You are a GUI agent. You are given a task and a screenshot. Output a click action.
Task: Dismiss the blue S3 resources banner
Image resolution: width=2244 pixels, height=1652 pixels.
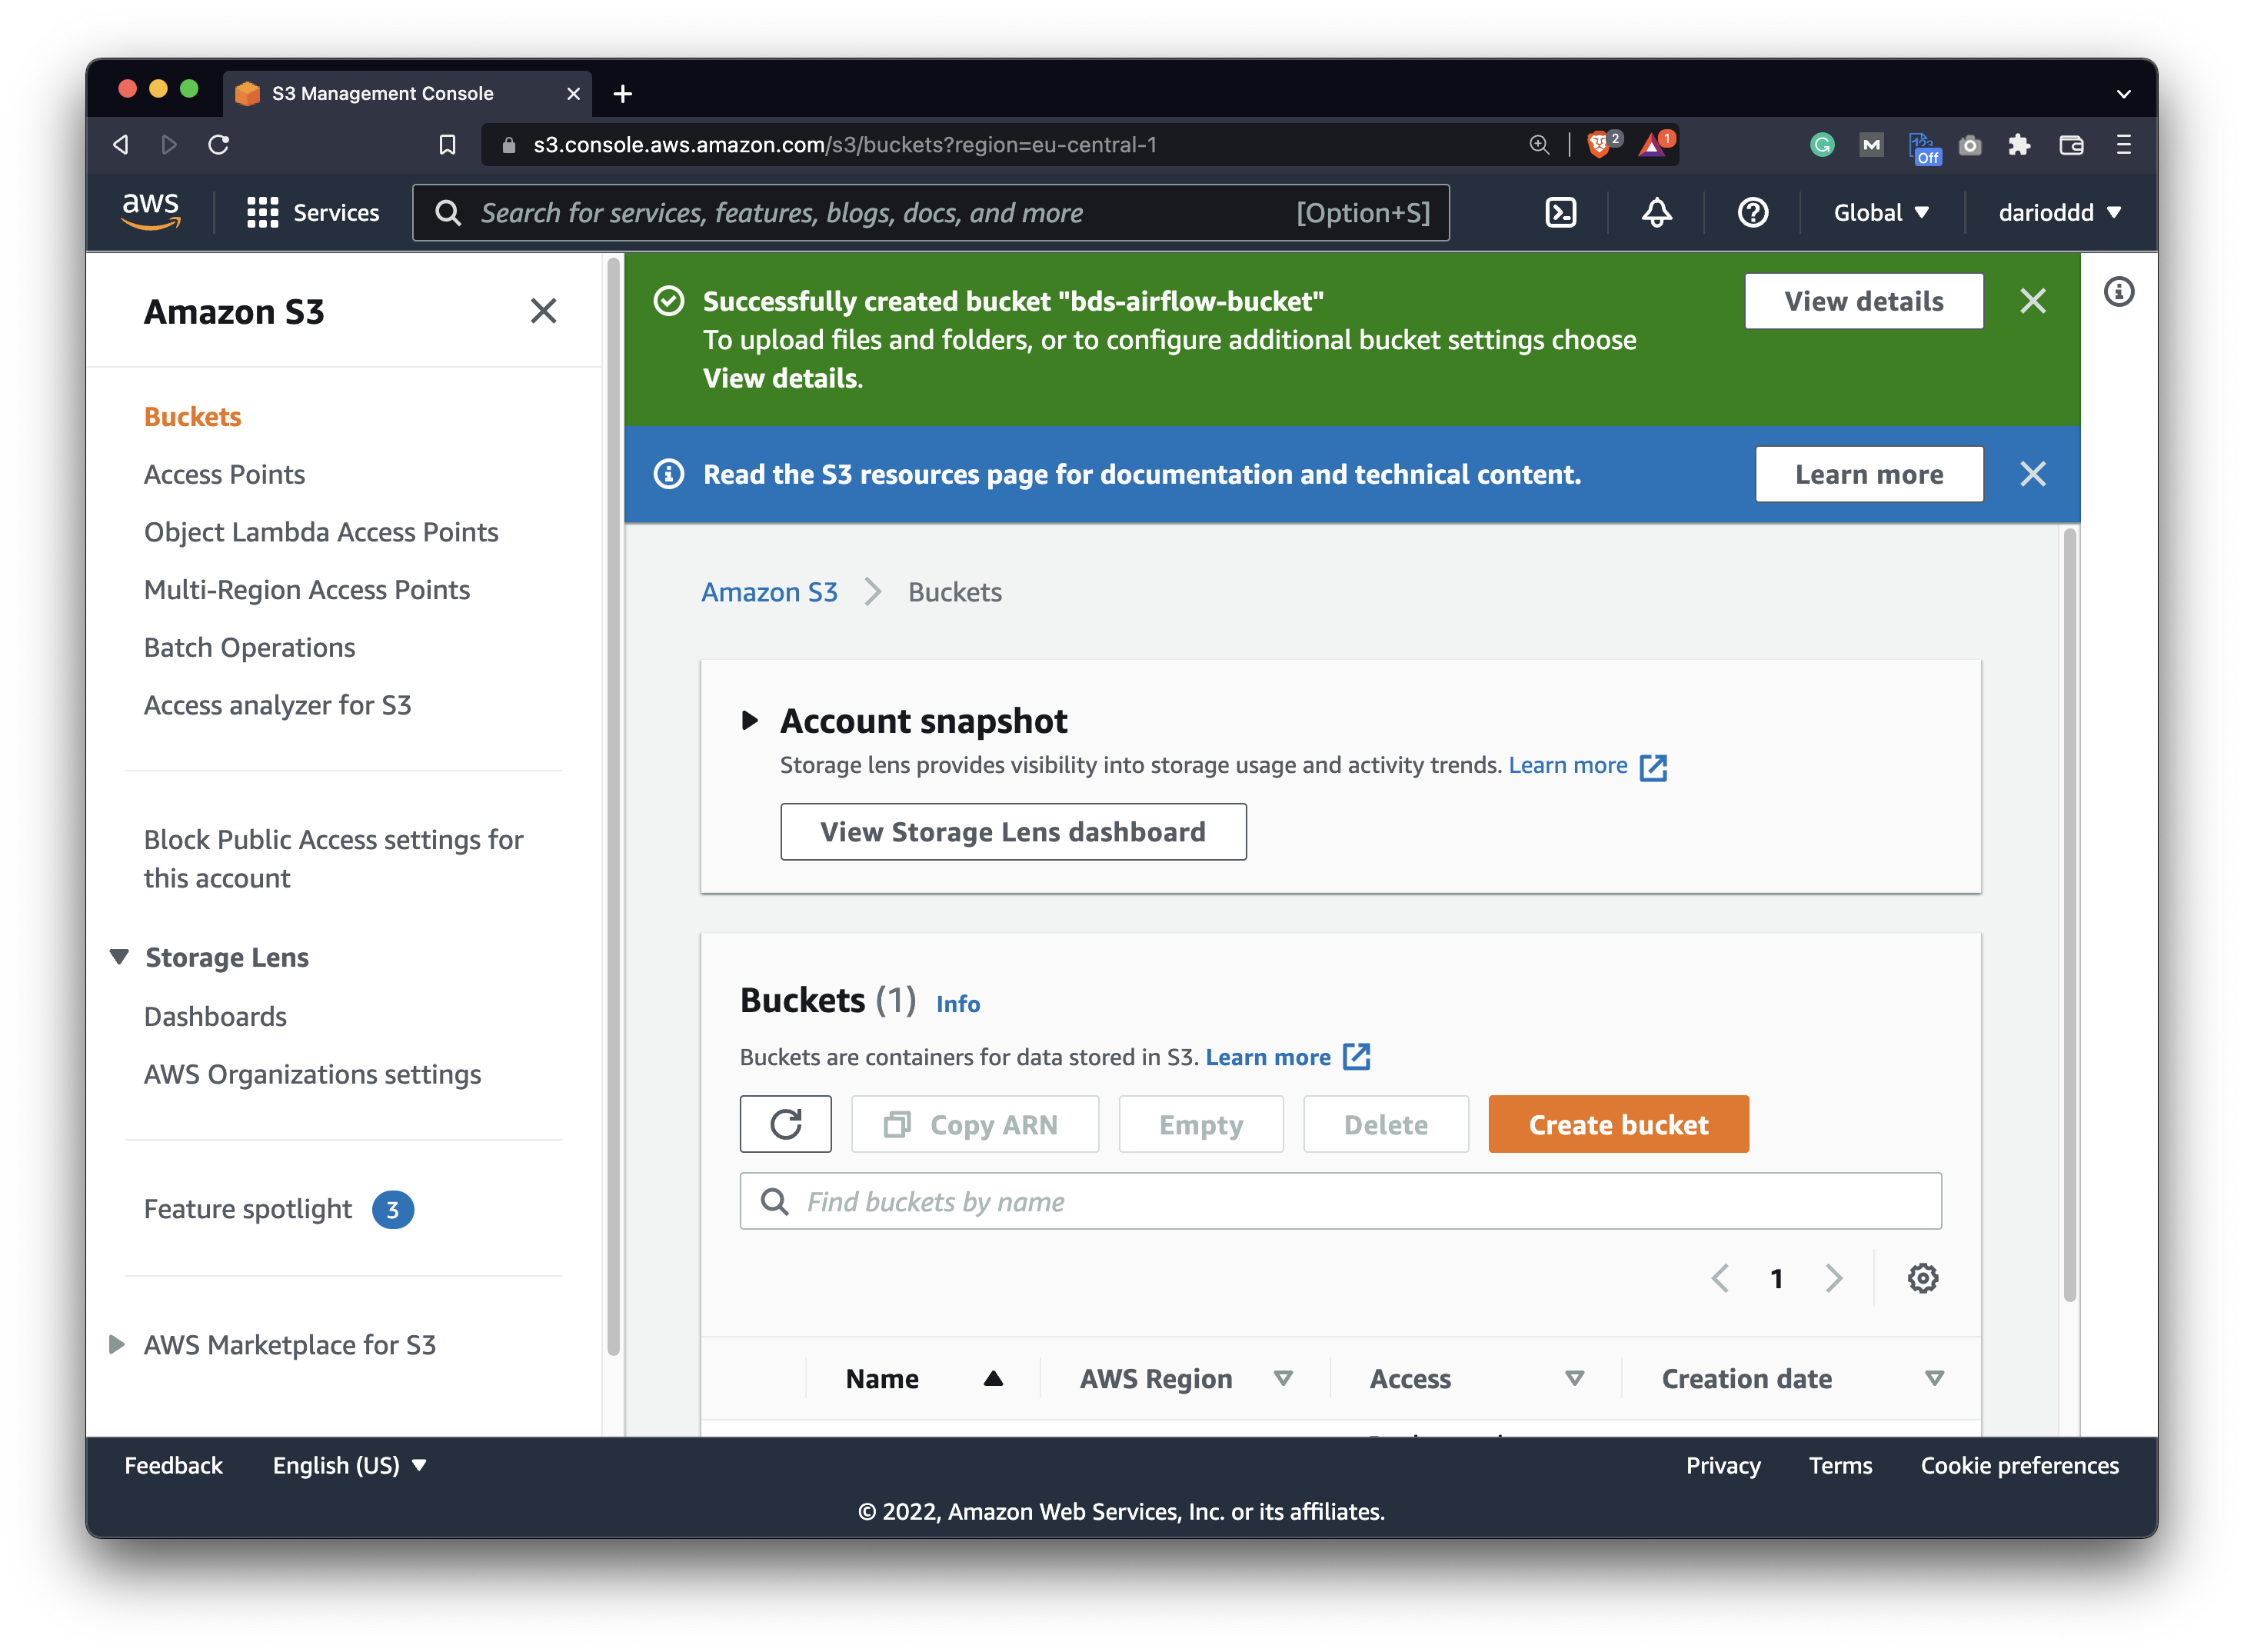pyautogui.click(x=2032, y=474)
